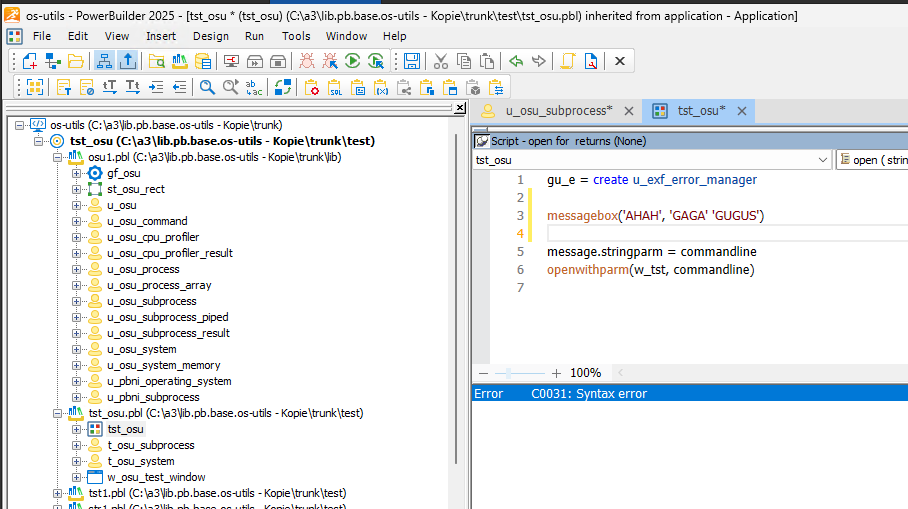
Task: Click the Redo arrow icon
Action: click(539, 61)
